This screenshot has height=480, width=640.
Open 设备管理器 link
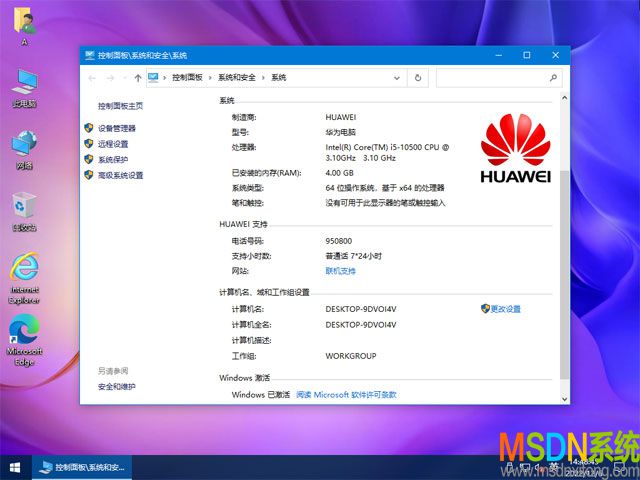pos(117,129)
